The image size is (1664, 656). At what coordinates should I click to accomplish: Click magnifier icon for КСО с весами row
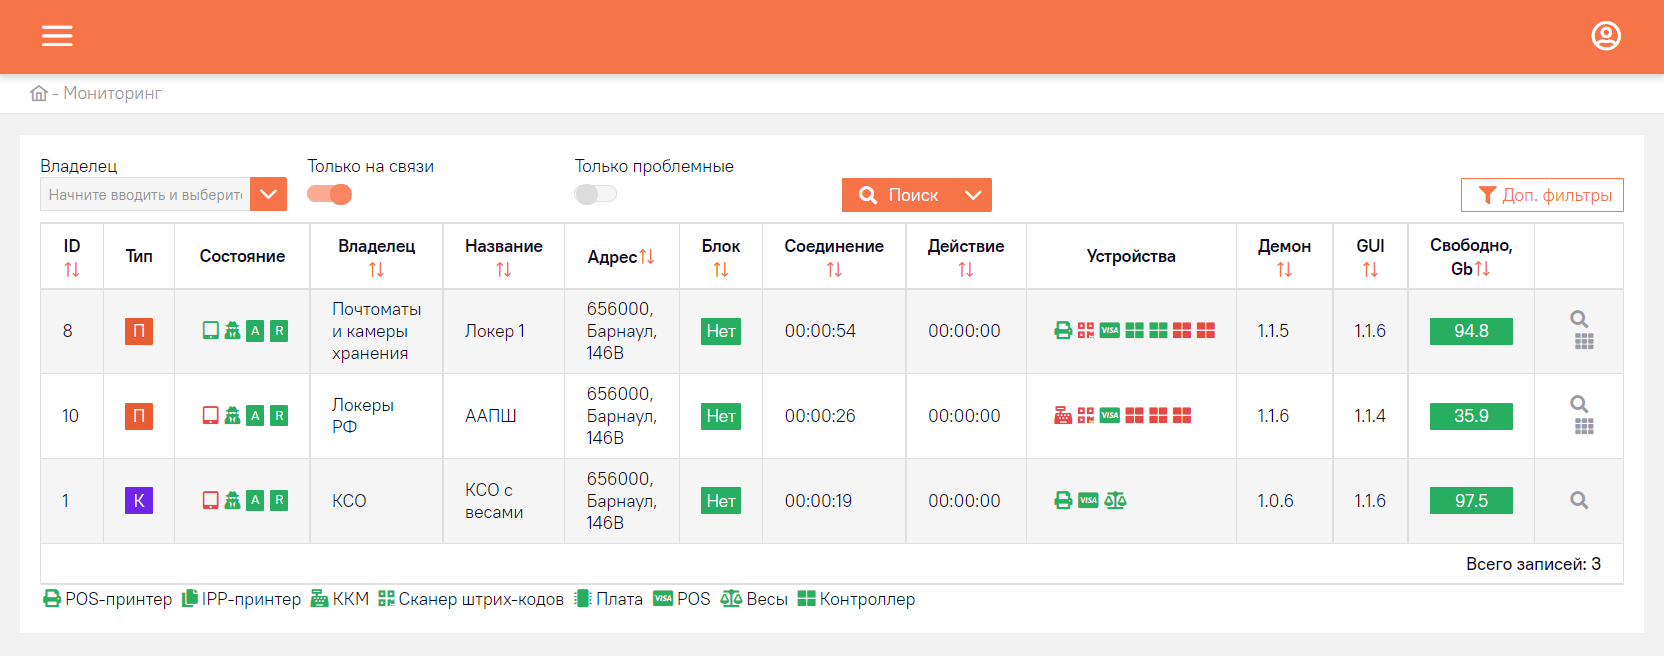click(x=1579, y=501)
